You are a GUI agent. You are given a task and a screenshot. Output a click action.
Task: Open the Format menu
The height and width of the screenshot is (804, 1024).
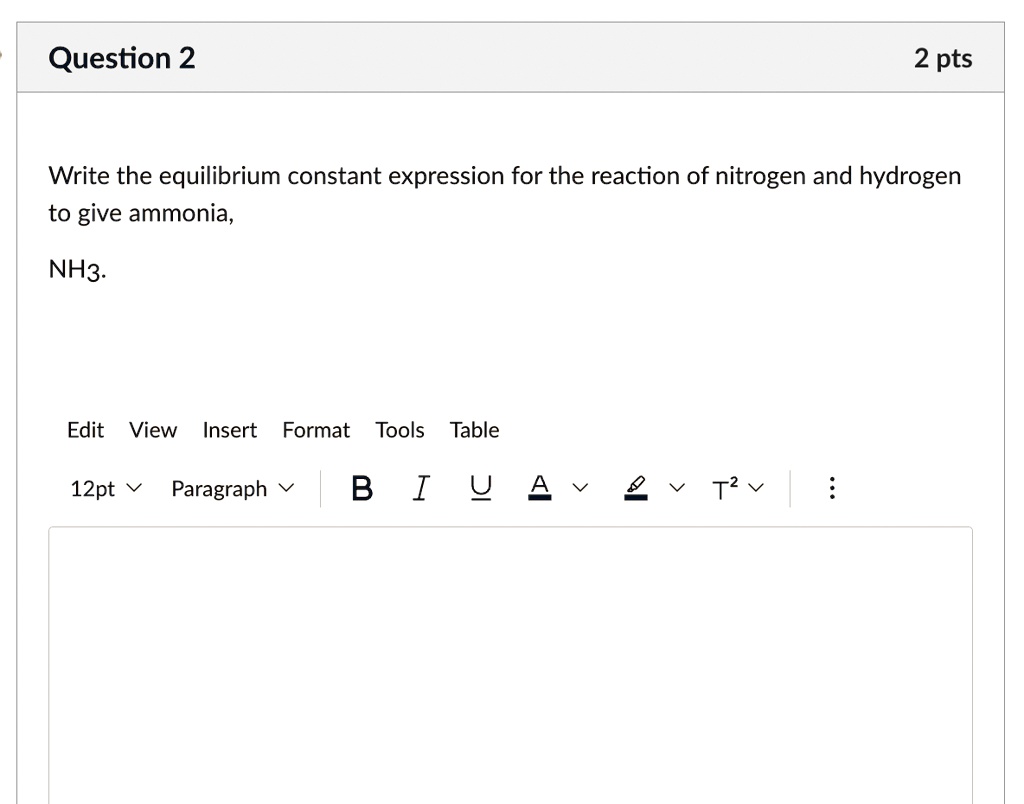[x=316, y=430]
